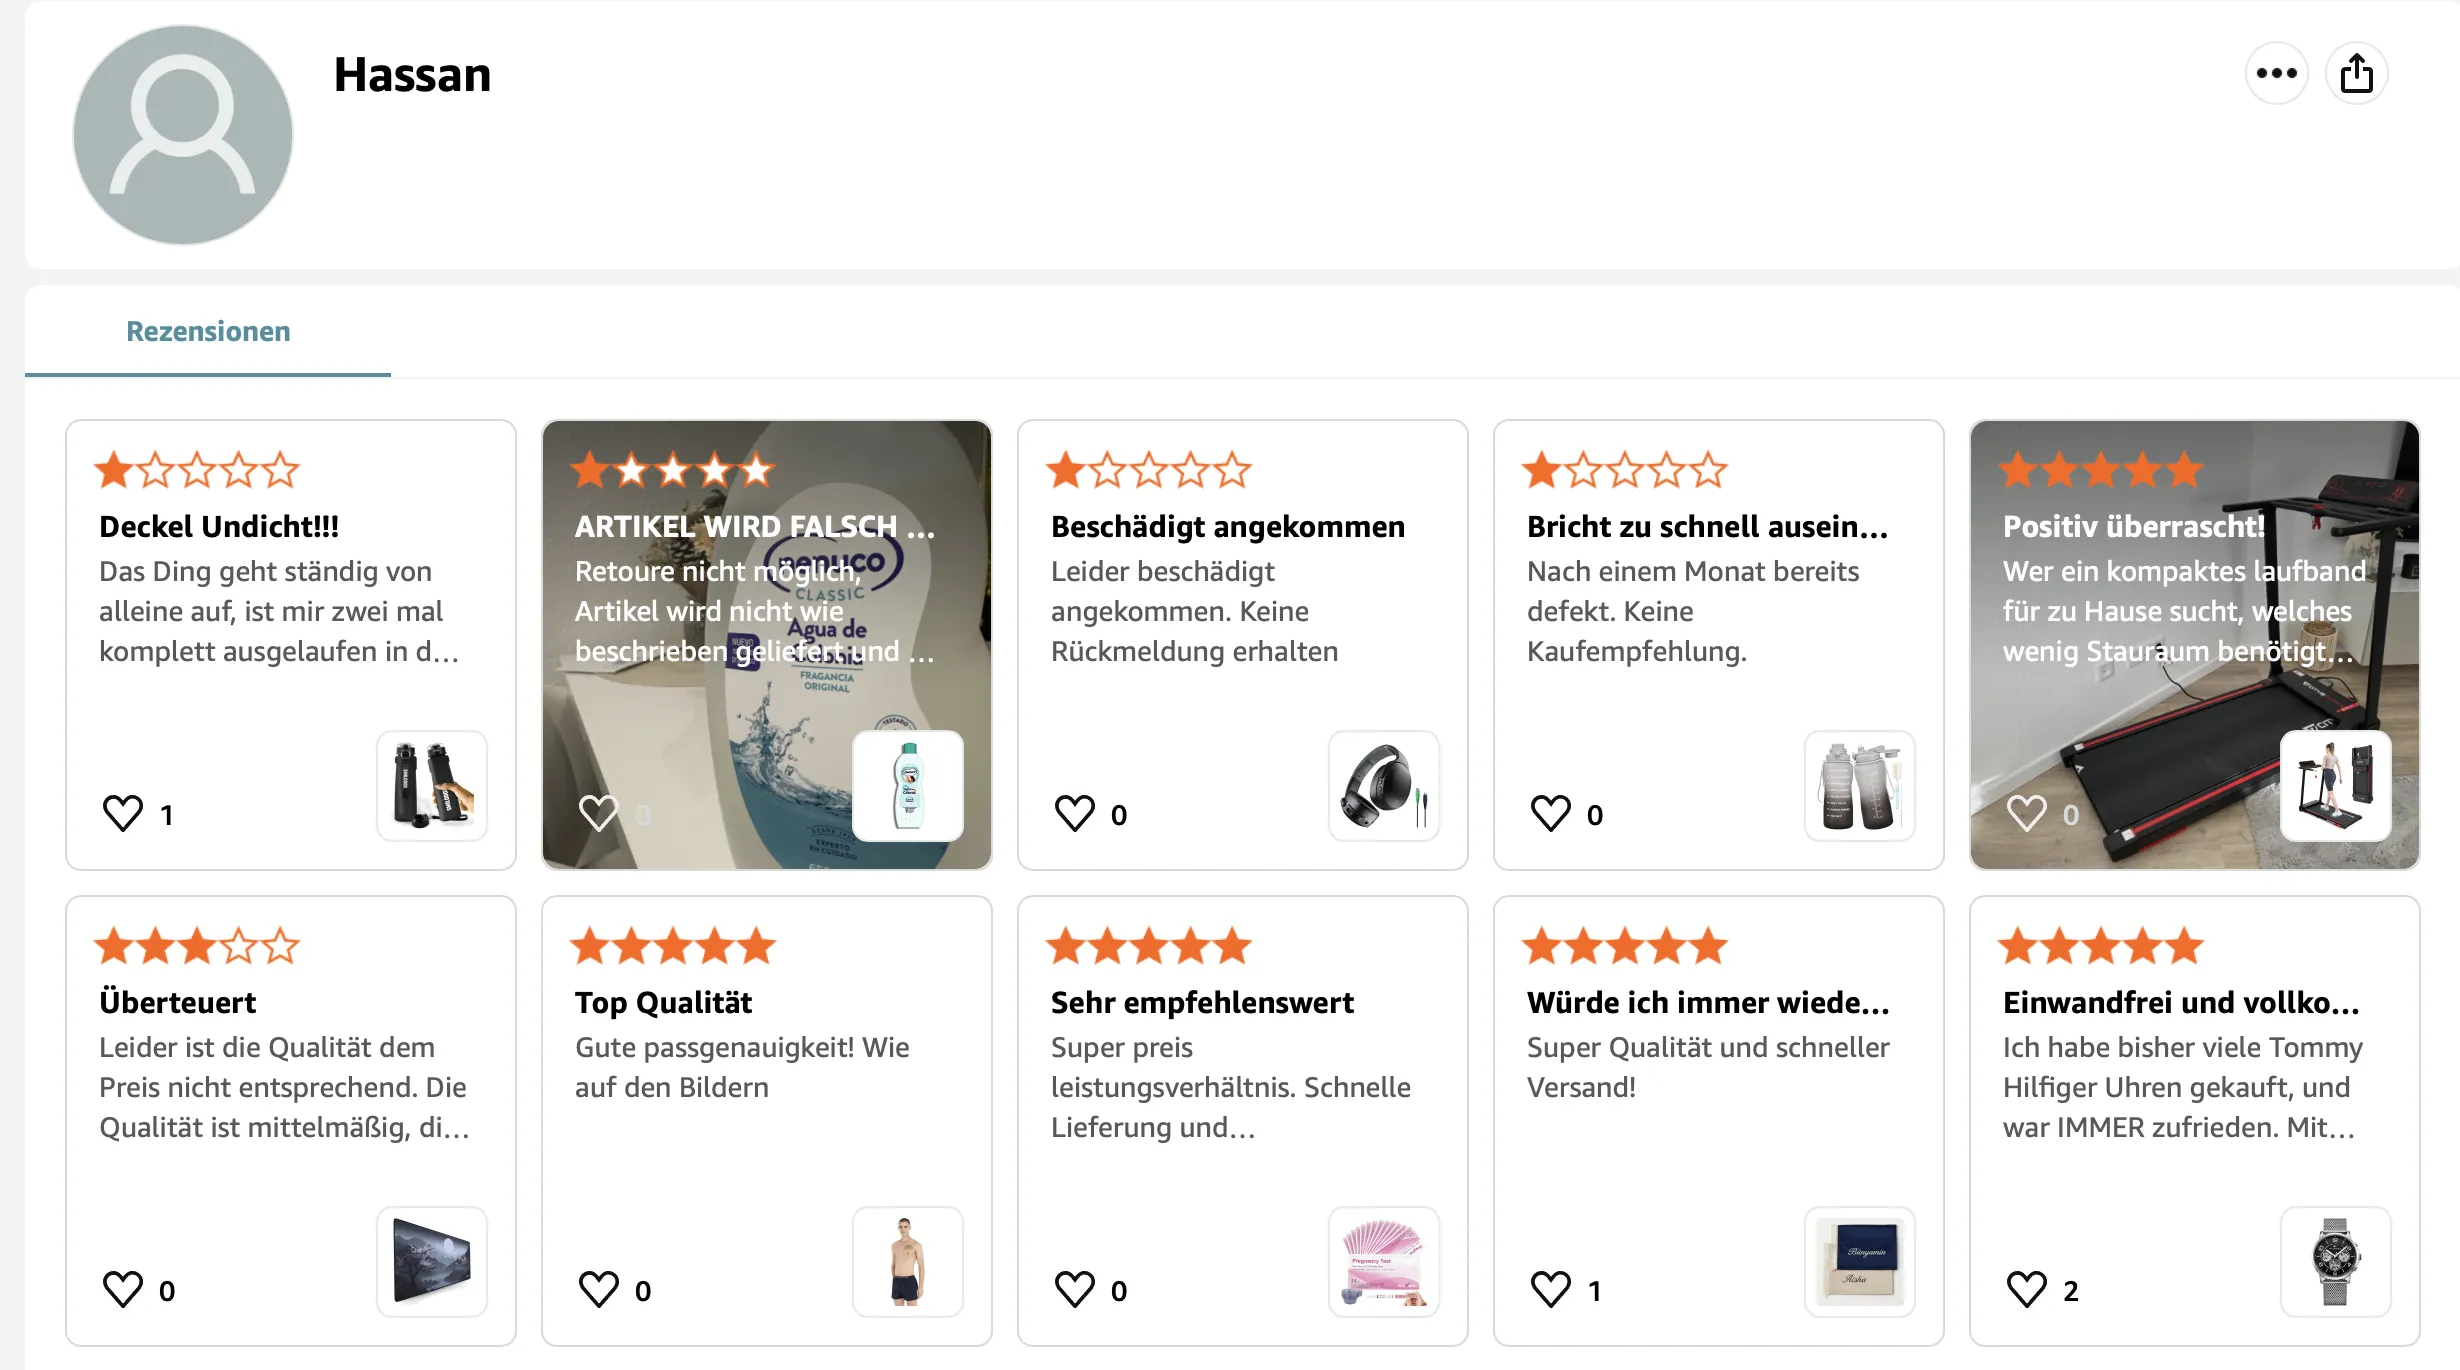Image resolution: width=2460 pixels, height=1370 pixels.
Task: Click heart on Tommy Hilfiger watch review
Action: pyautogui.click(x=2027, y=1289)
